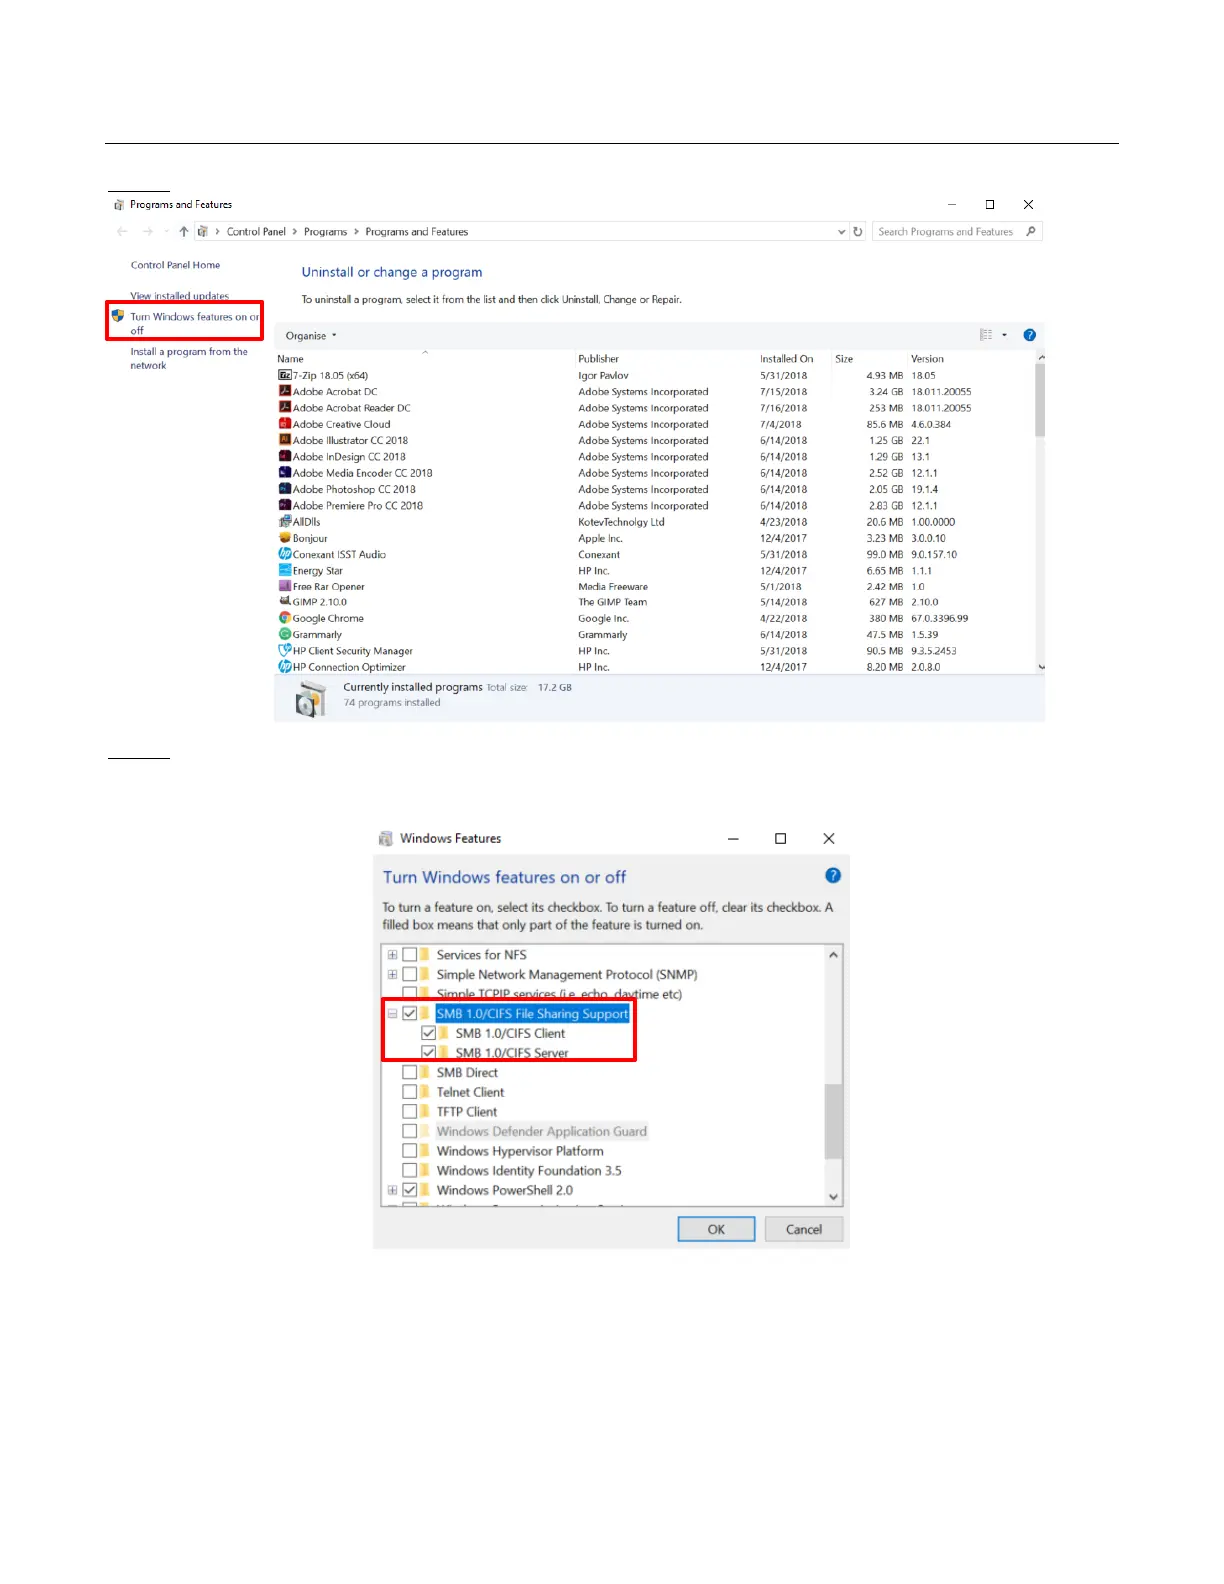Viewport: 1224px width, 1584px height.
Task: Collapse SMB 1.0/CIFS File Sharing Support node
Action: 392,1013
